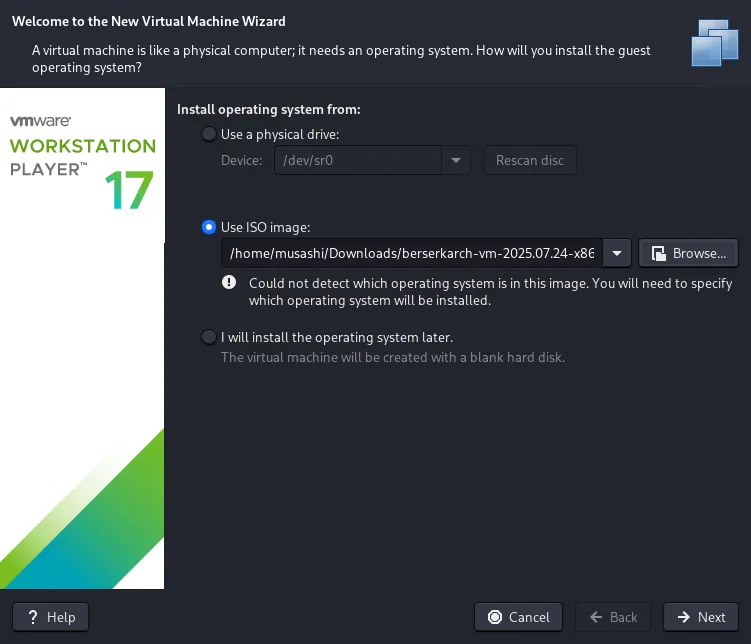Click the Next button
This screenshot has height=644, width=751.
701,617
